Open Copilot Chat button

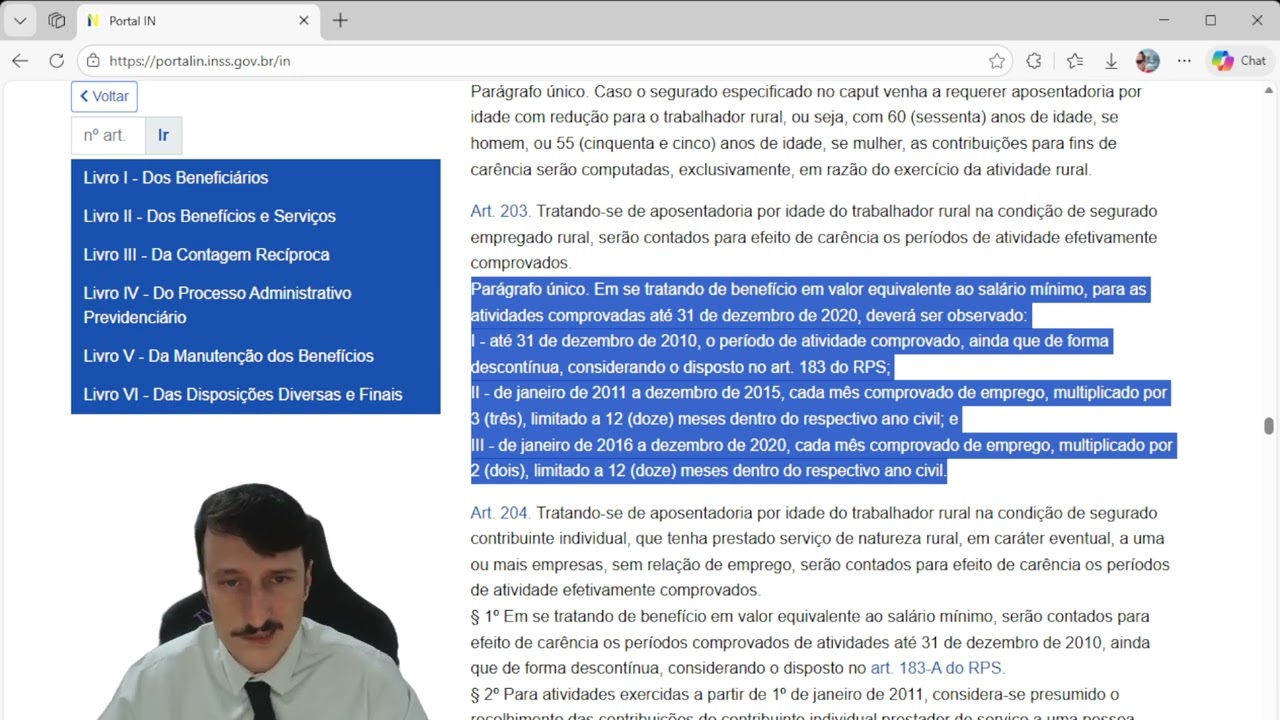point(1238,61)
